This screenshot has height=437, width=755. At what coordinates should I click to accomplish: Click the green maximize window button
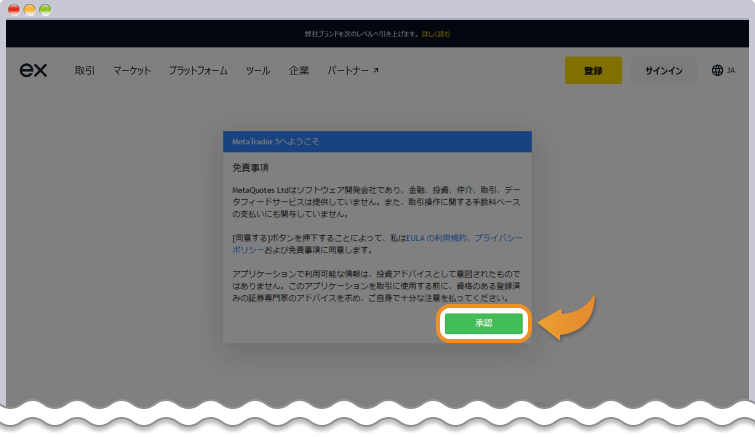coord(45,10)
